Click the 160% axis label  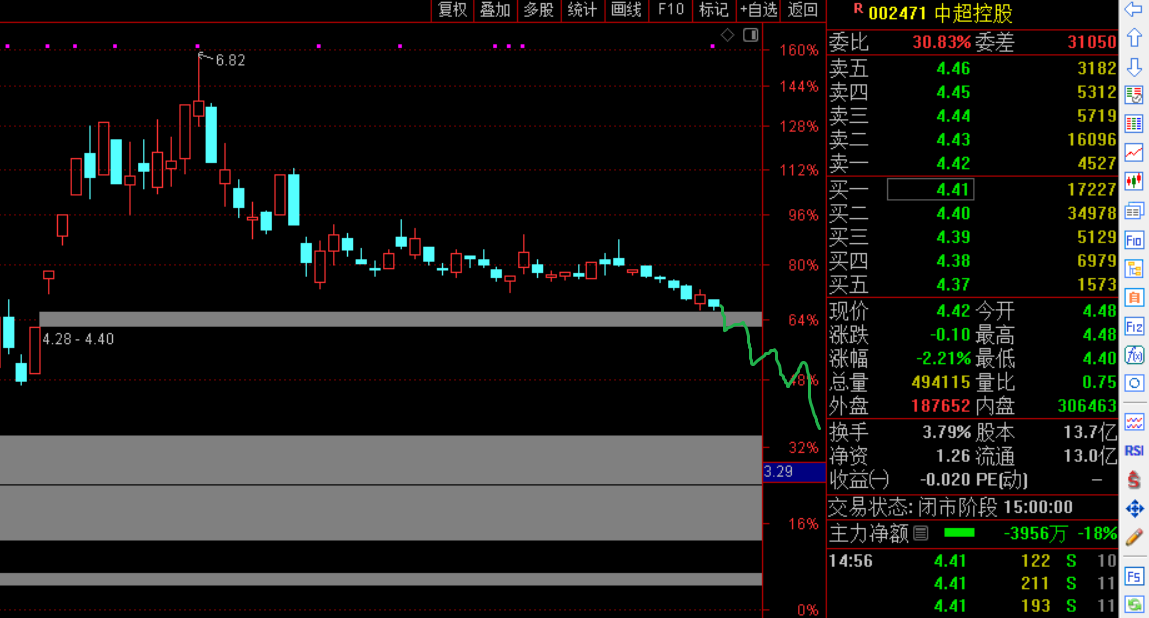pyautogui.click(x=799, y=51)
